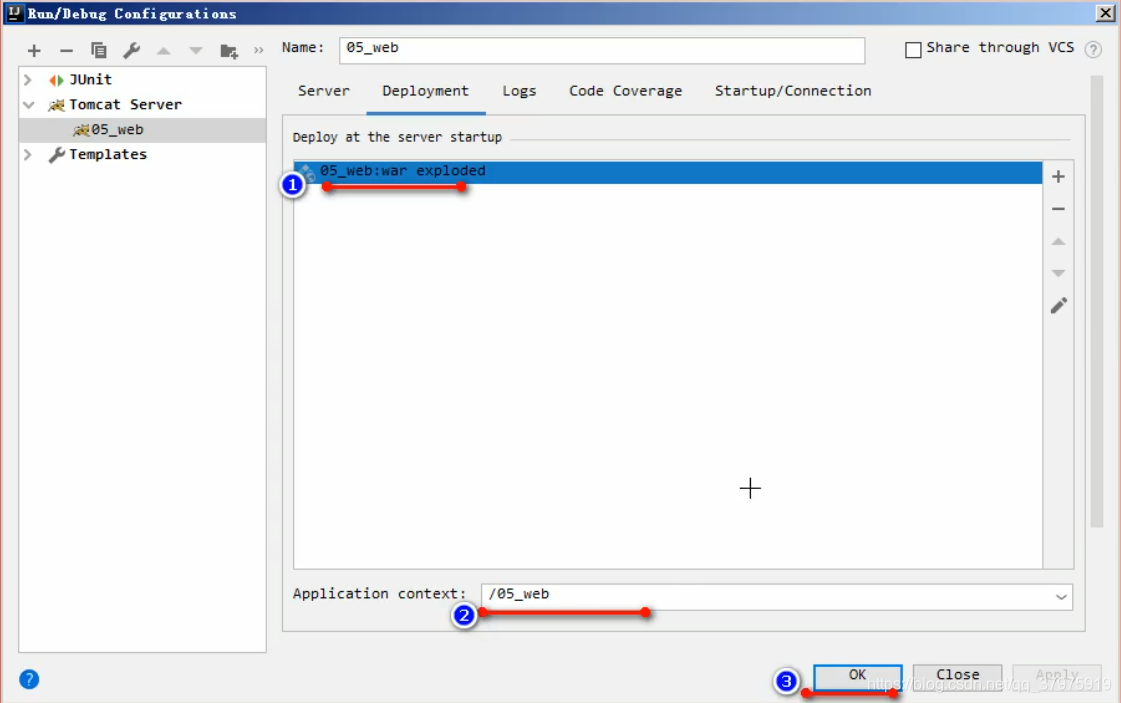
Task: Select the Templates tree label
Action: click(108, 154)
